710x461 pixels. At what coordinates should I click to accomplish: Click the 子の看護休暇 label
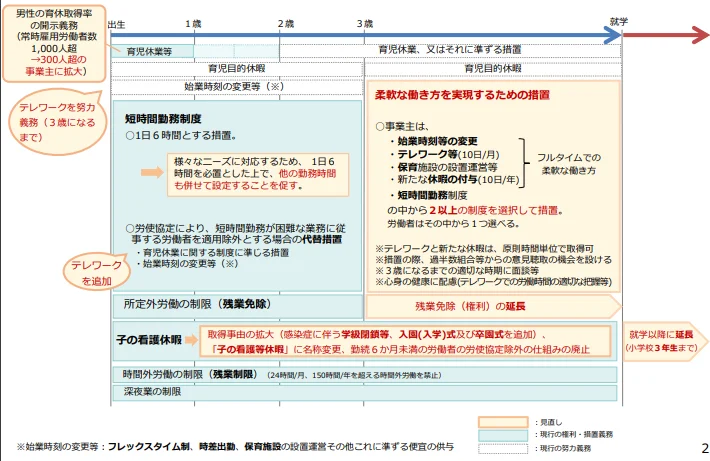click(157, 340)
